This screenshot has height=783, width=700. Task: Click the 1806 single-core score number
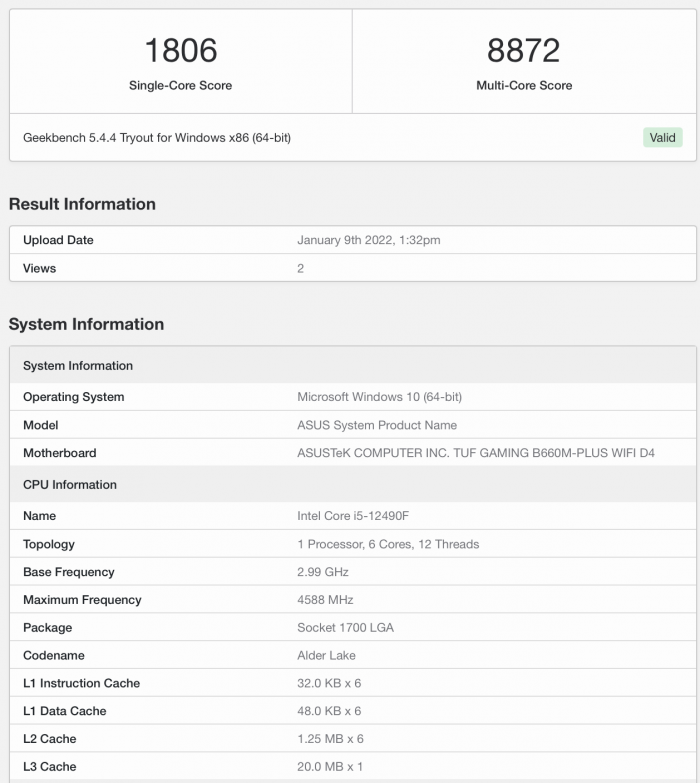tap(180, 50)
